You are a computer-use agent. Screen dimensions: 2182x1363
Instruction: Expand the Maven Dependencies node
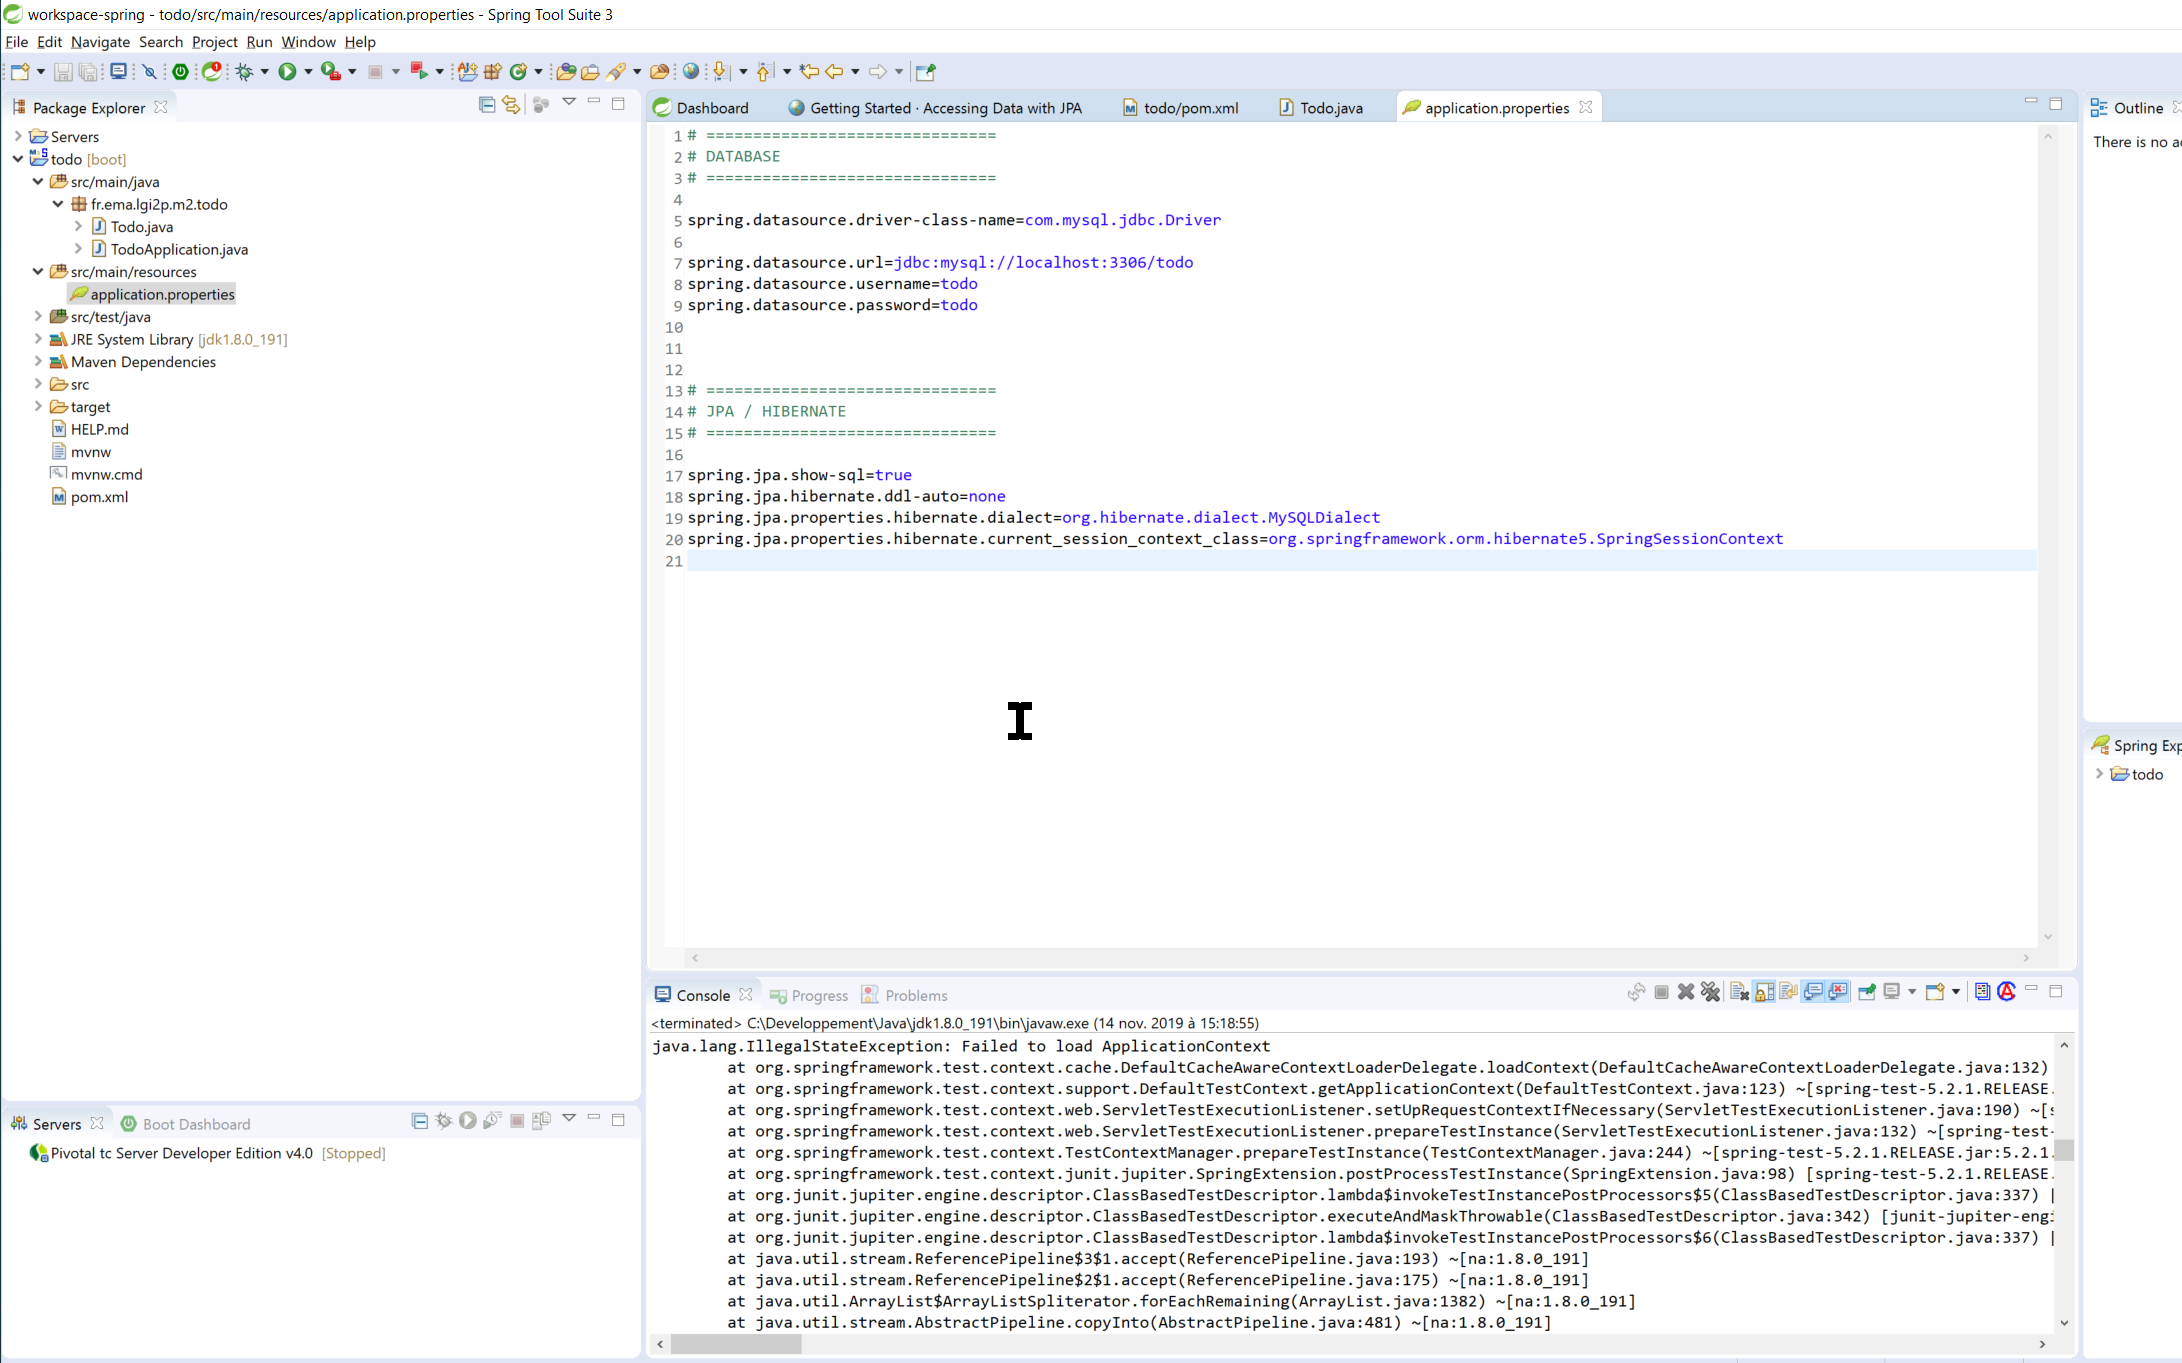pos(38,361)
